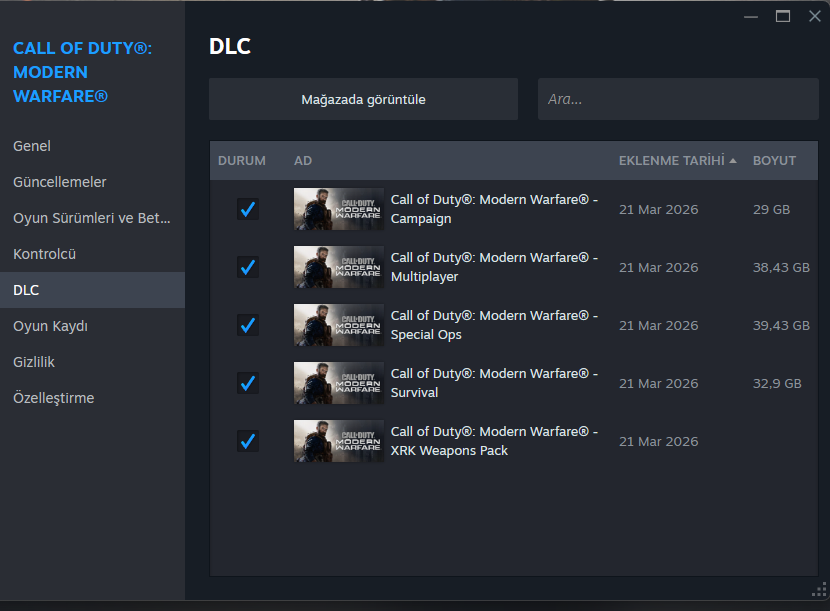Click the Modern Warfare - Campaign name
830x611 pixels.
pyautogui.click(x=494, y=209)
